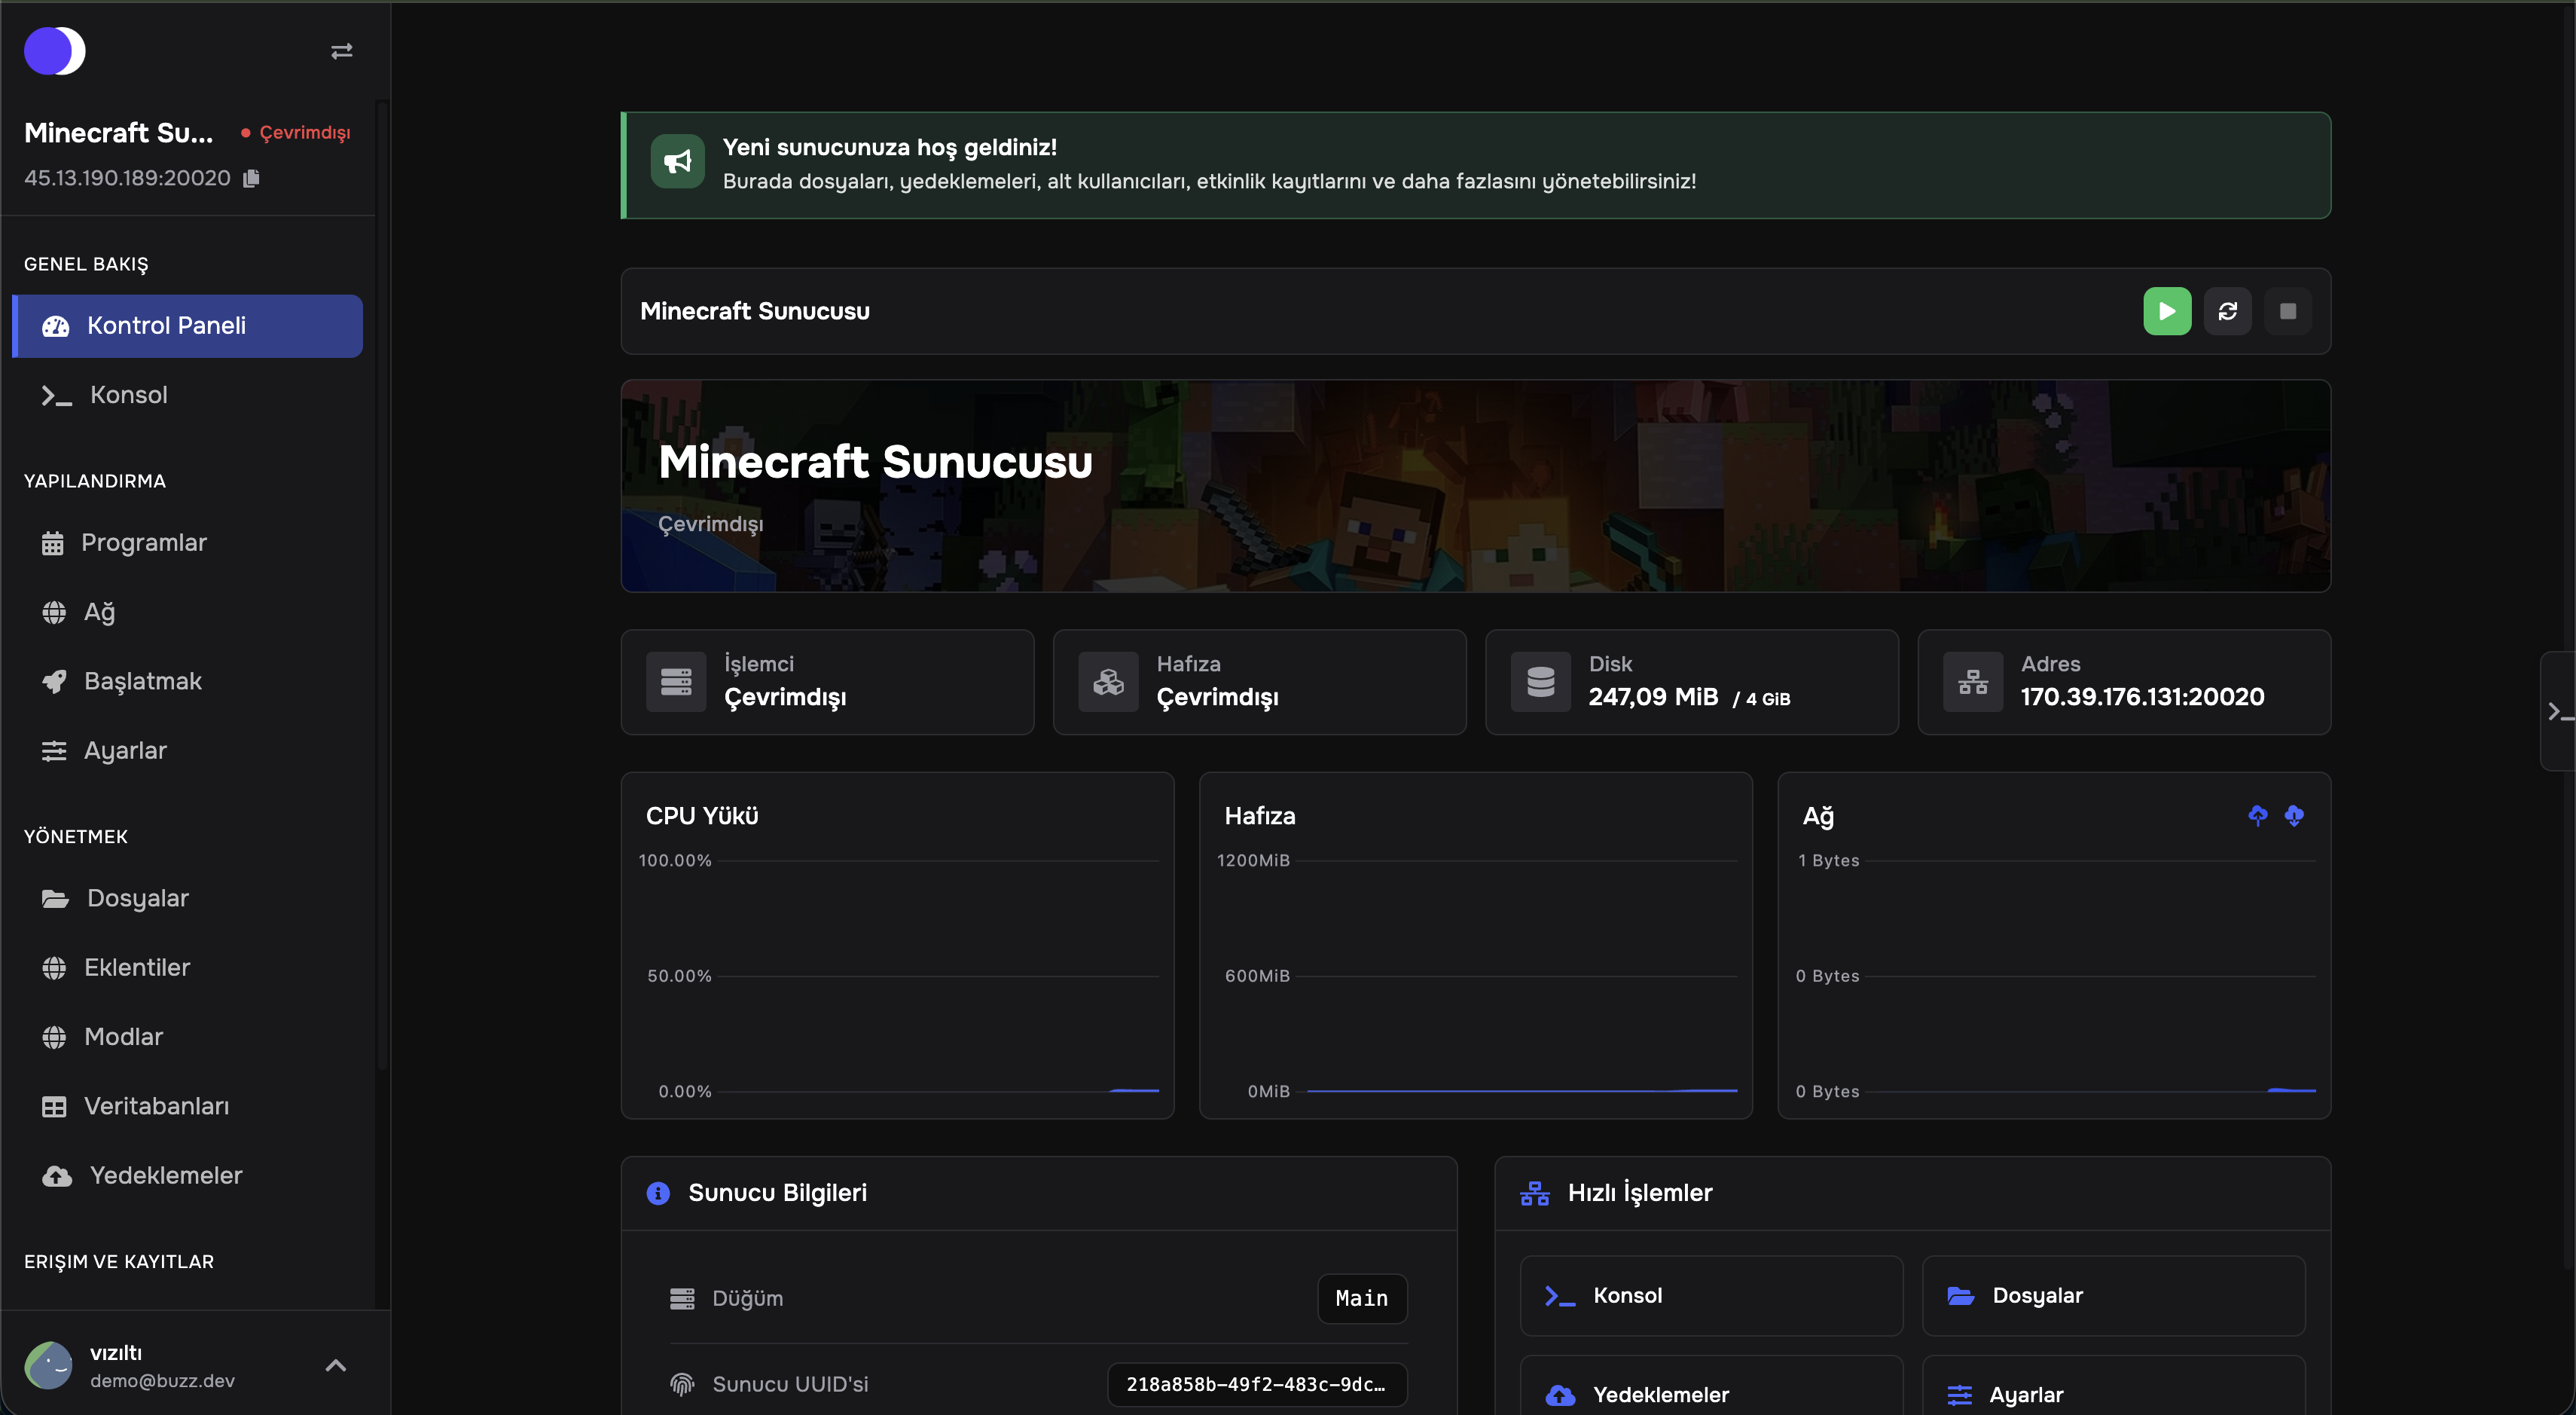Click the download icon in the Ağ panel

point(2294,815)
